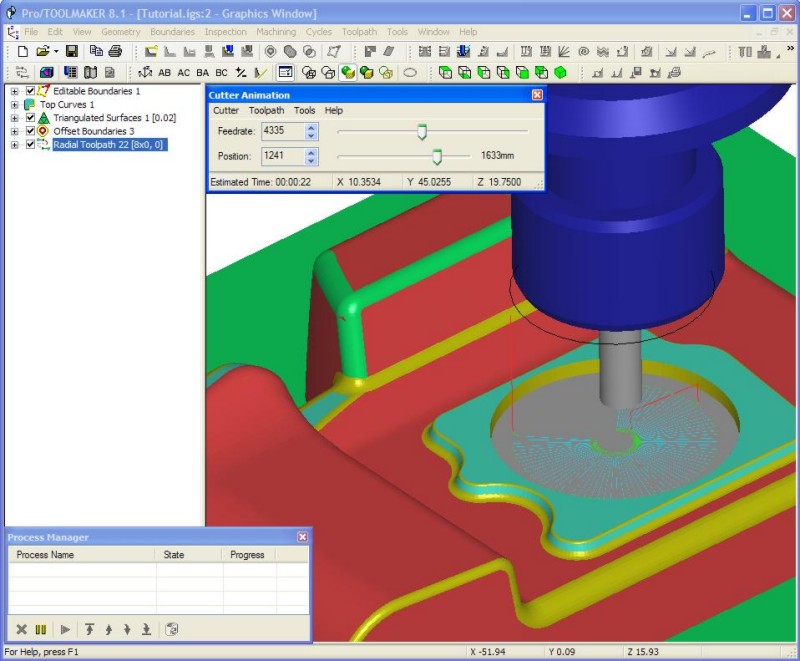Open the Help menu in Cutter Animation
800x661 pixels.
pyautogui.click(x=334, y=110)
